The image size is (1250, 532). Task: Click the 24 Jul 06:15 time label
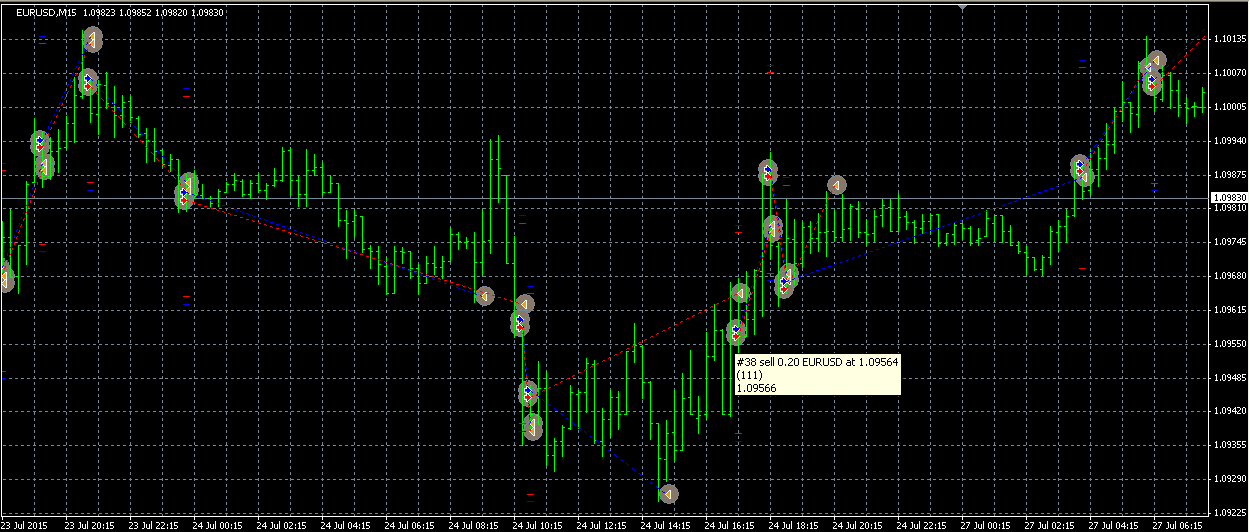[x=410, y=525]
